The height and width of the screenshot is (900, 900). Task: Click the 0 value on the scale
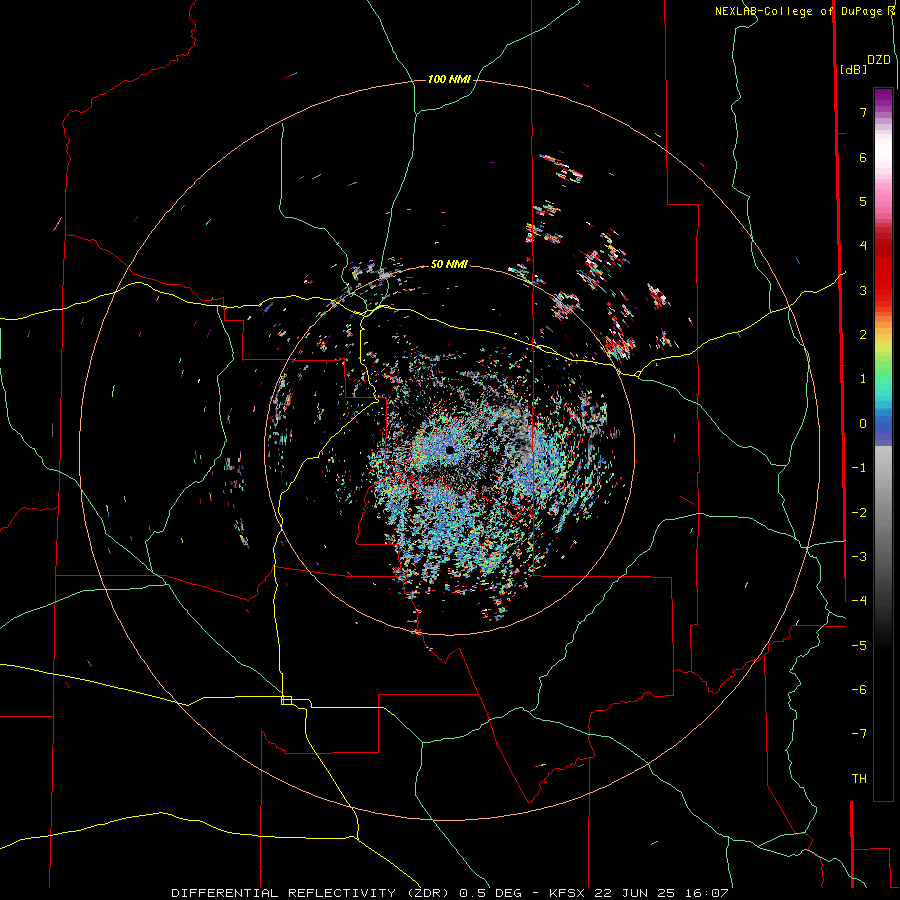pos(863,424)
